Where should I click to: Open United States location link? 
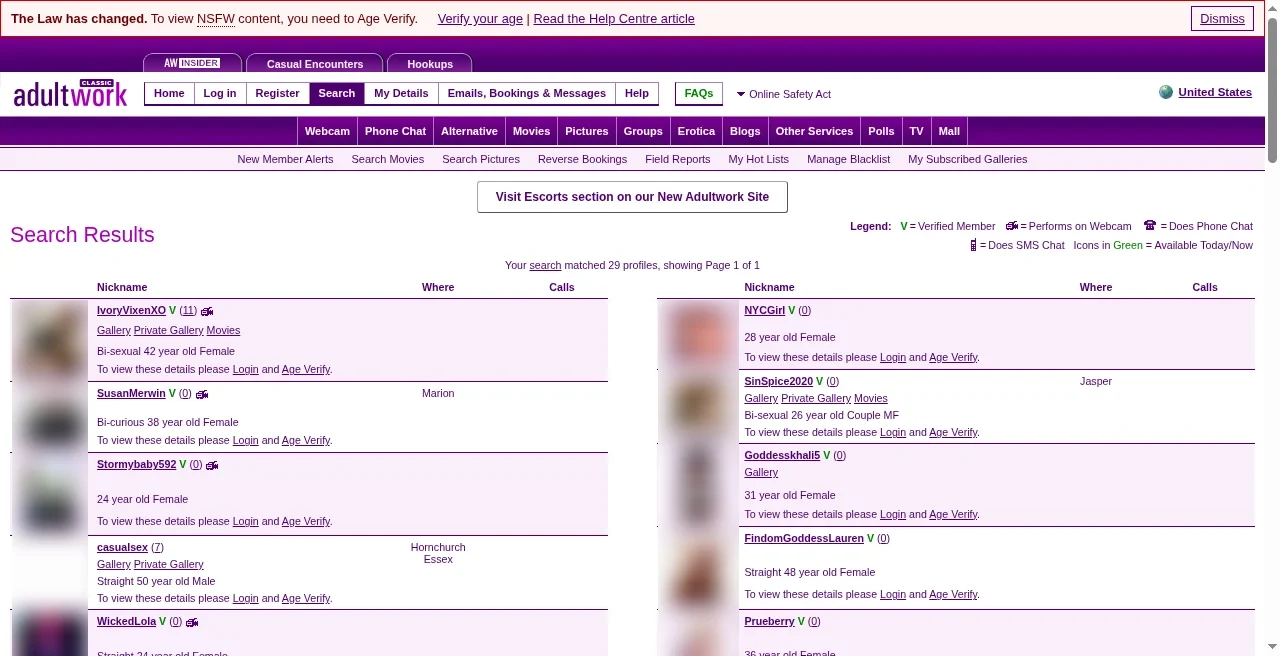tap(1215, 92)
